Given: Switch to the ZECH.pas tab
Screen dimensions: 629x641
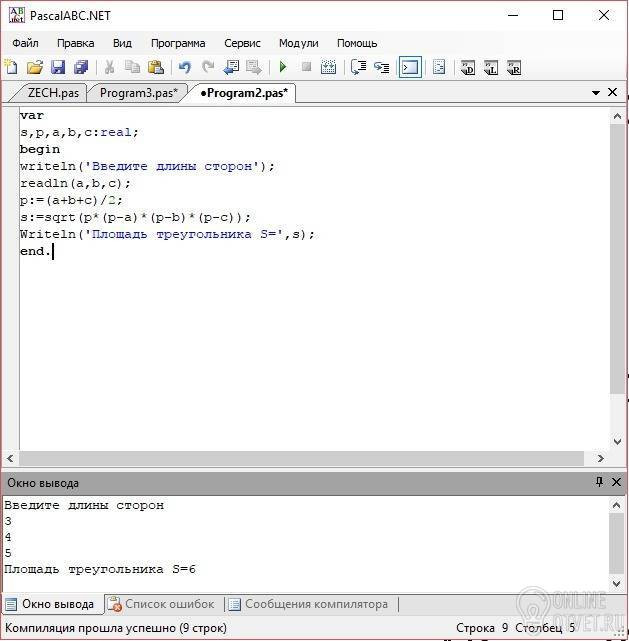Looking at the screenshot, I should point(53,93).
